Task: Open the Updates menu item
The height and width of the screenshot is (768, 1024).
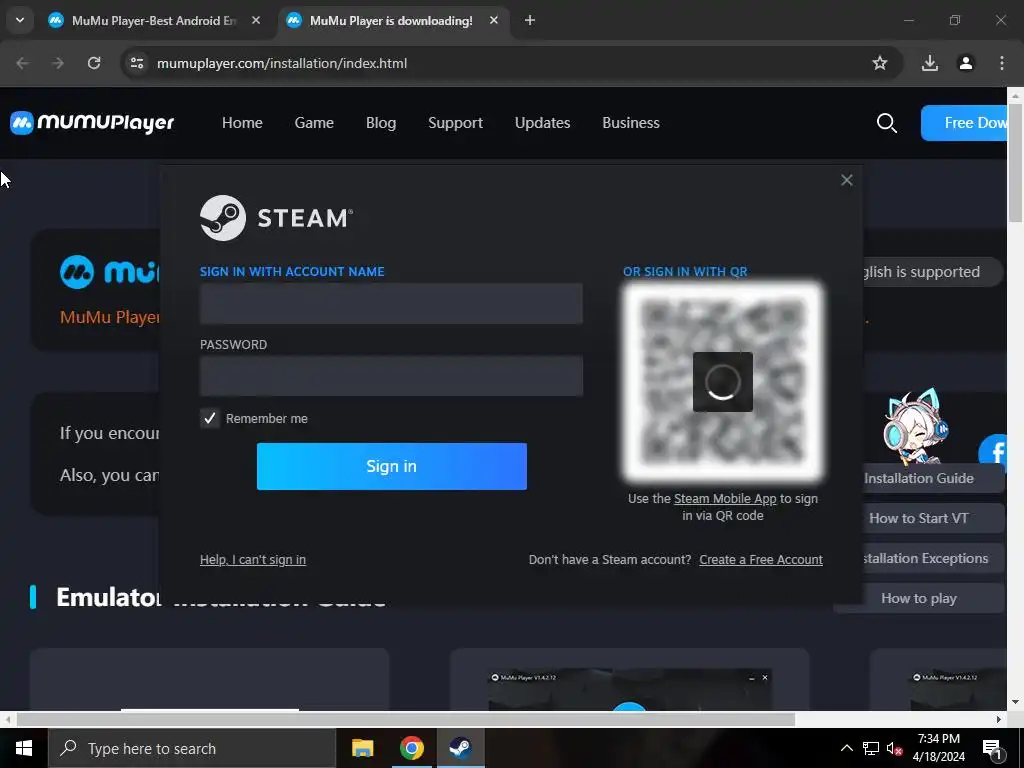Action: click(x=542, y=123)
